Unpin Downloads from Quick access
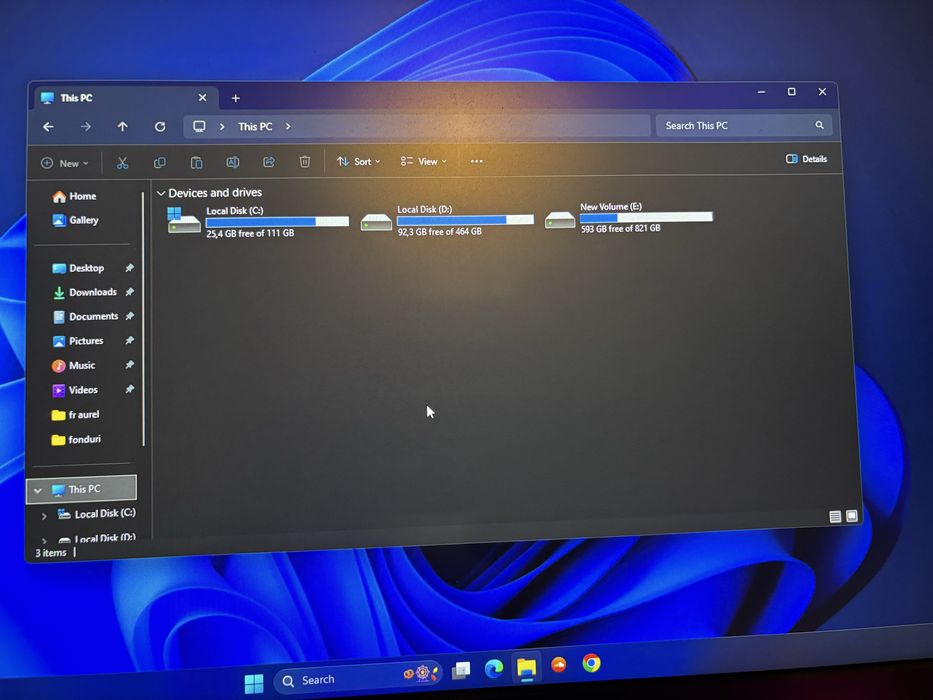The image size is (933, 700). point(129,292)
